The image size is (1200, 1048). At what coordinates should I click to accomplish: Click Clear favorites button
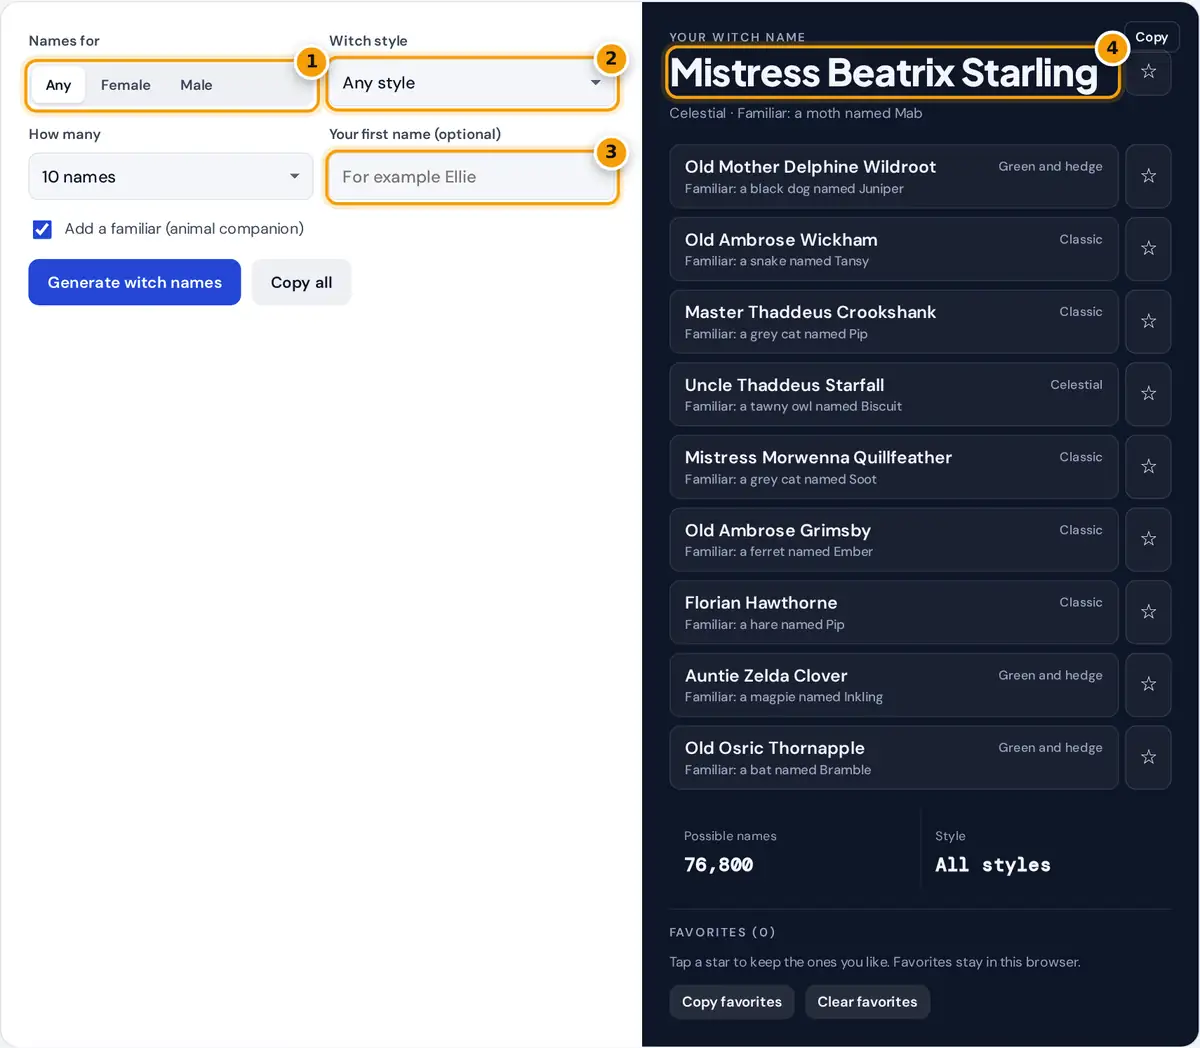[867, 1002]
